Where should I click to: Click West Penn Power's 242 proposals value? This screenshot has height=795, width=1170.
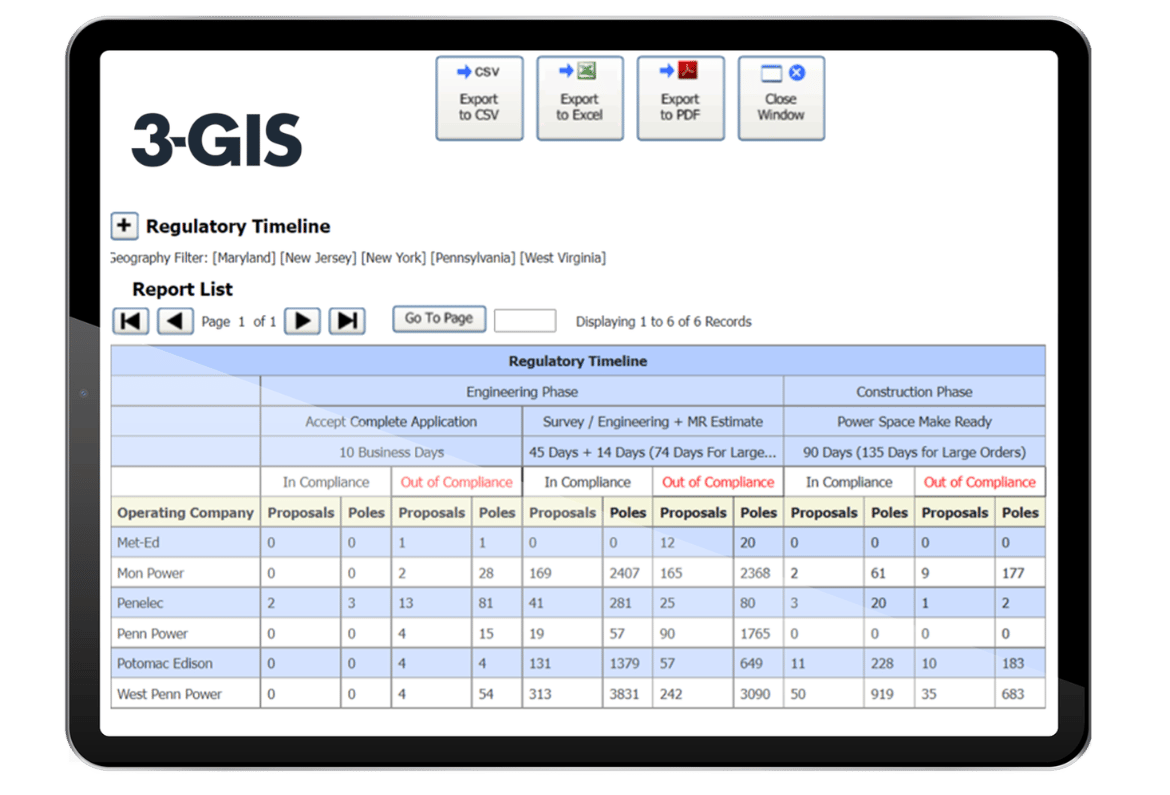point(671,694)
